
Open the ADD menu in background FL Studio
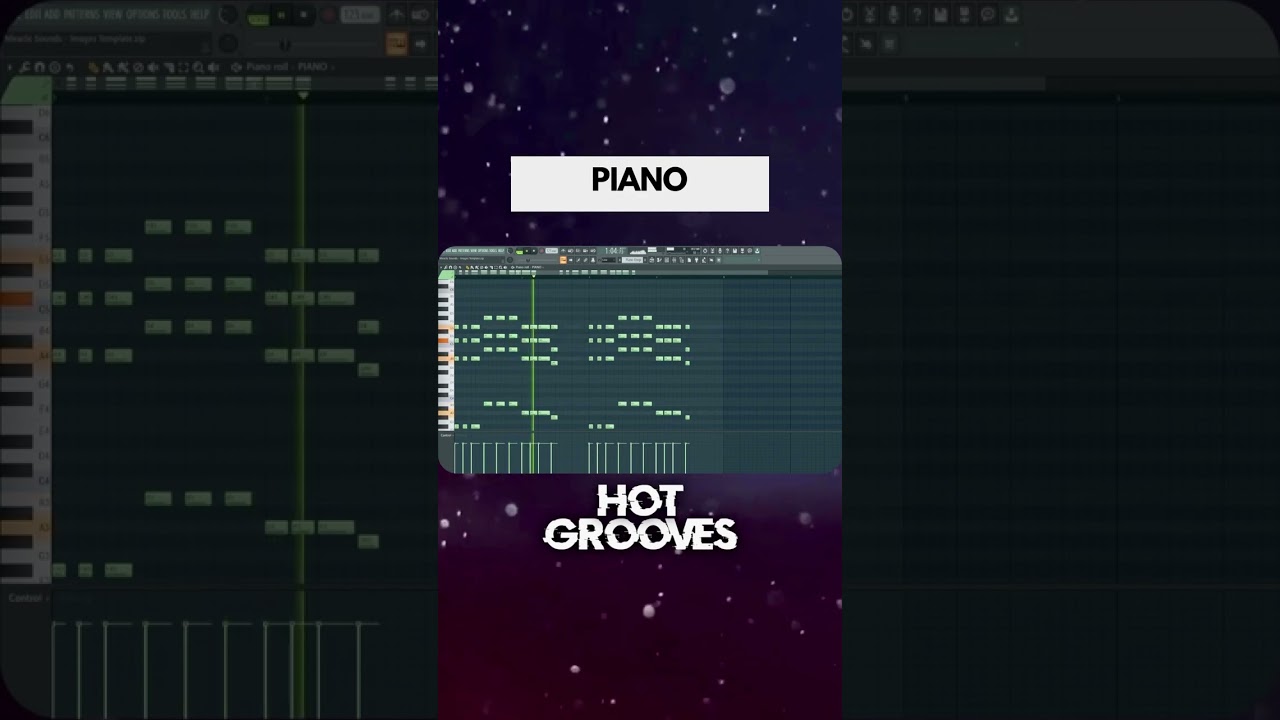coord(53,15)
